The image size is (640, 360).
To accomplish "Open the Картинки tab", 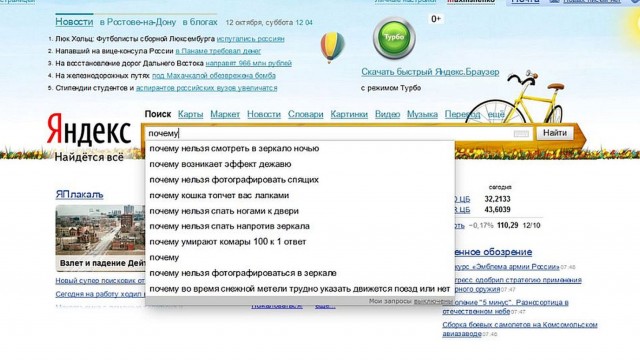I will pyautogui.click(x=349, y=114).
